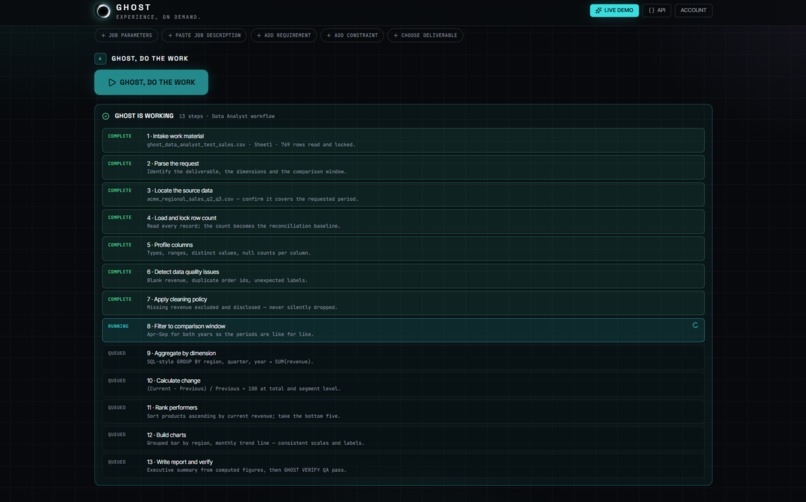This screenshot has width=806, height=502.
Task: Select step 3 Locate the source data
Action: click(x=403, y=195)
